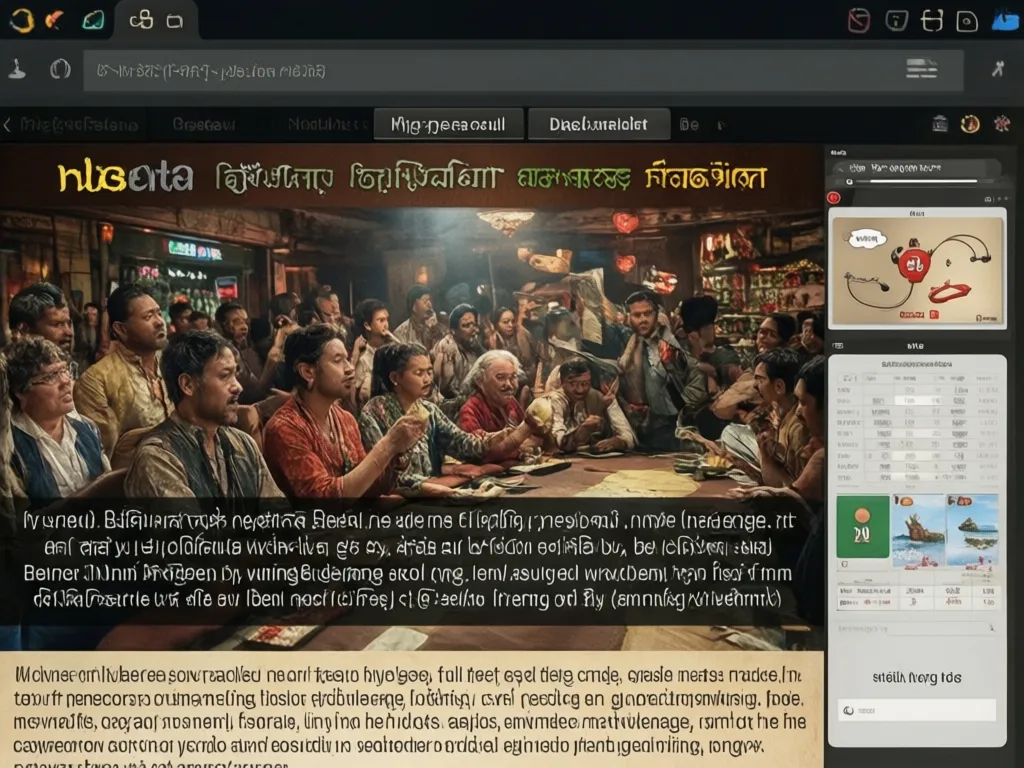Open the right-hand sea island thumbnail
Screen dimensions: 1024x768
tap(972, 530)
